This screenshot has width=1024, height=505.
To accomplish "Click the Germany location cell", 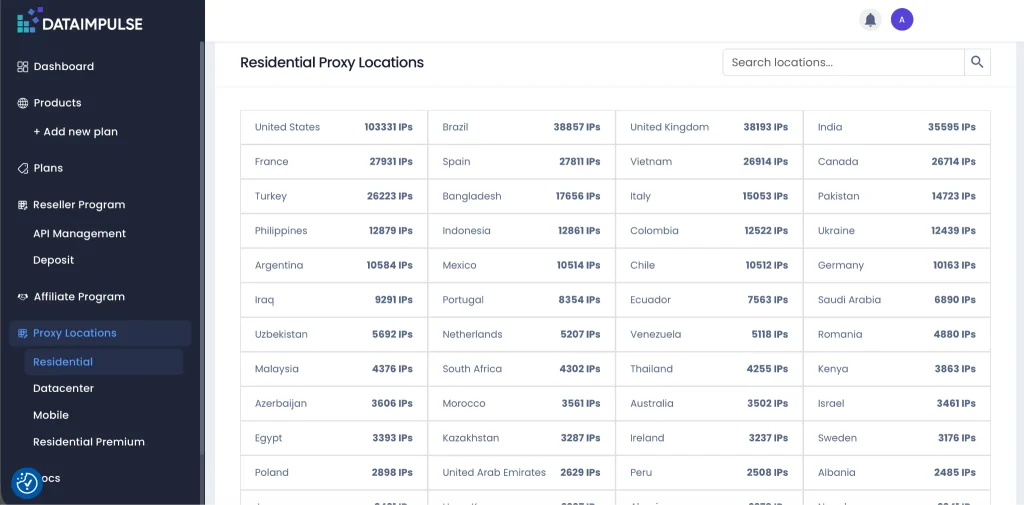I will 896,266.
